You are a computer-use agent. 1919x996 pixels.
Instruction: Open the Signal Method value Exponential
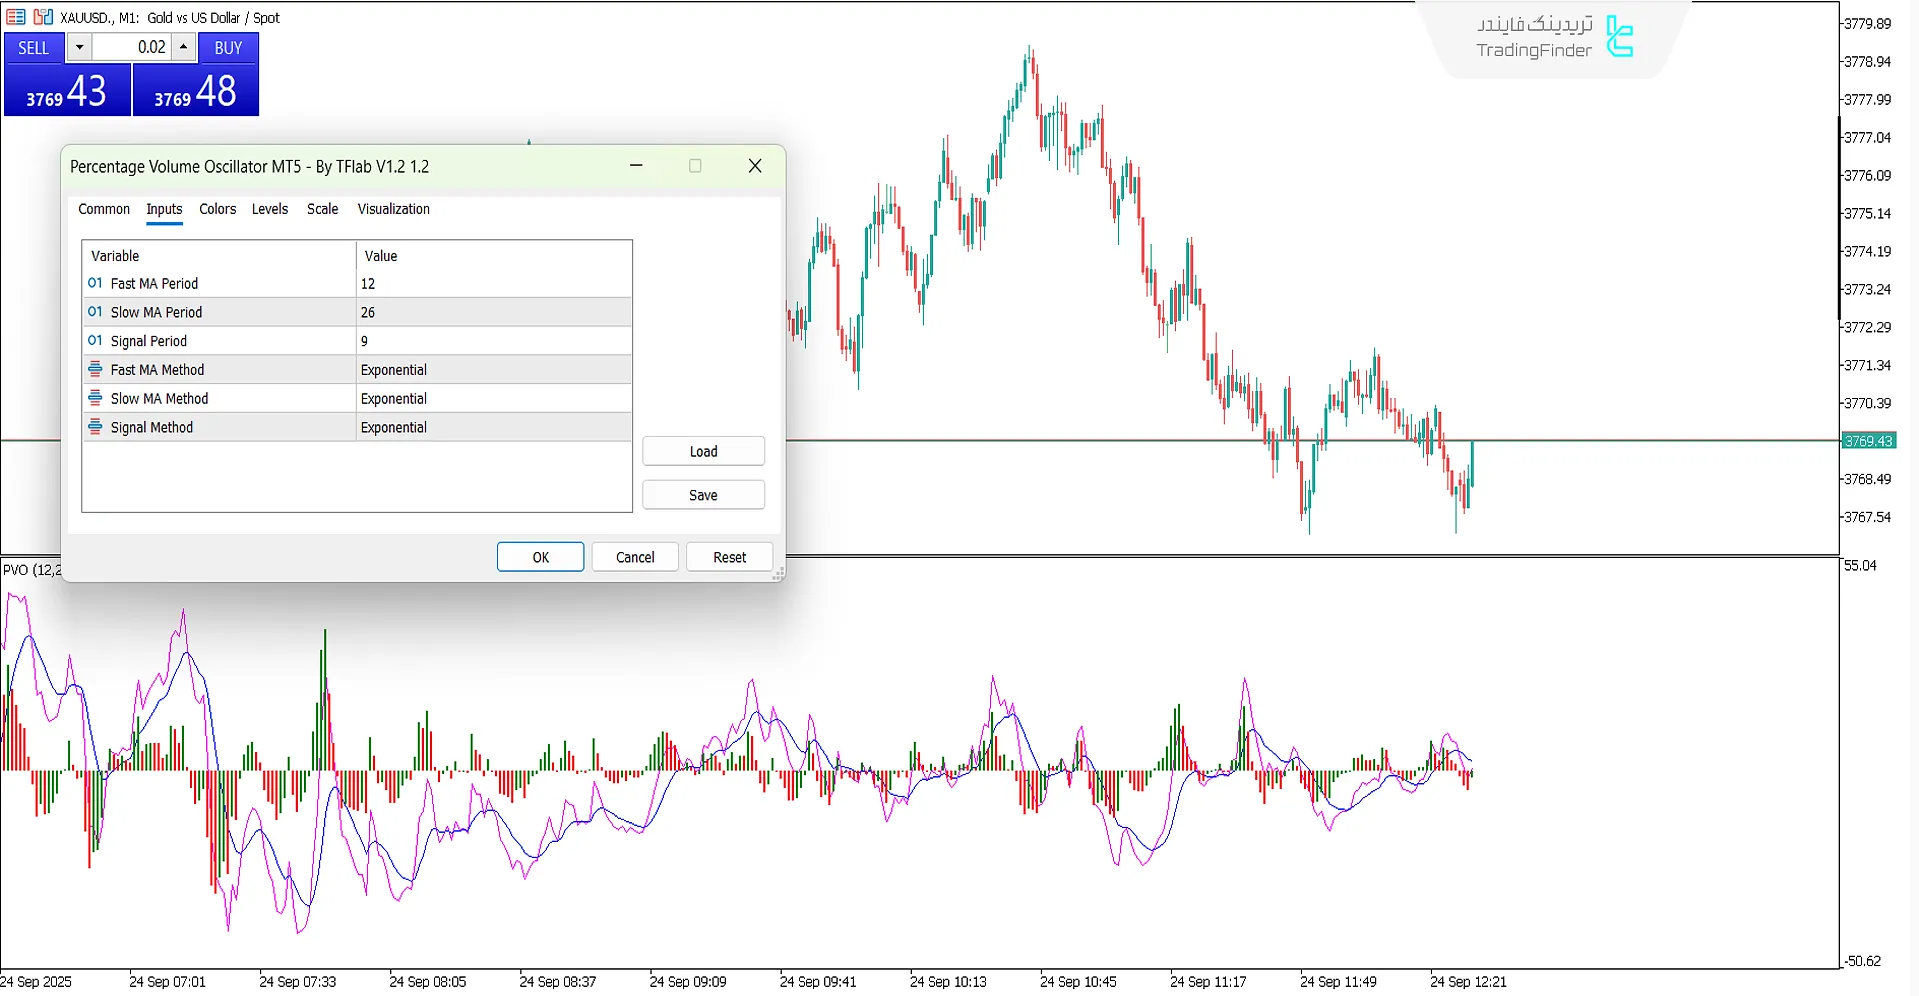pos(493,427)
